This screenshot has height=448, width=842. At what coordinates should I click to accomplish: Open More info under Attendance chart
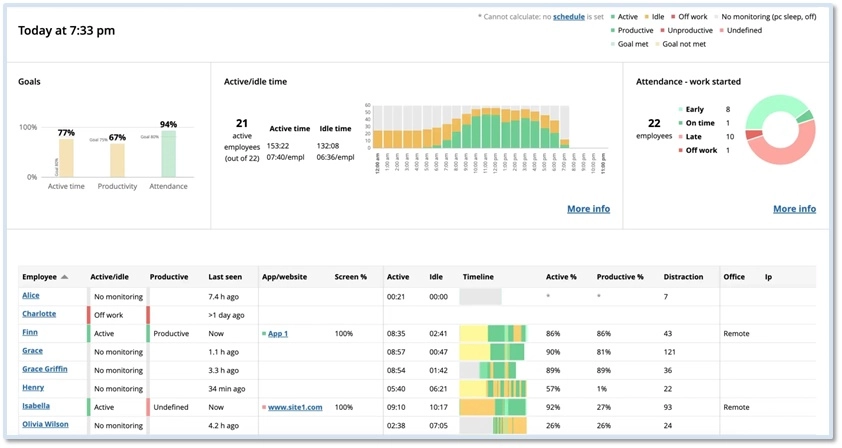click(794, 209)
